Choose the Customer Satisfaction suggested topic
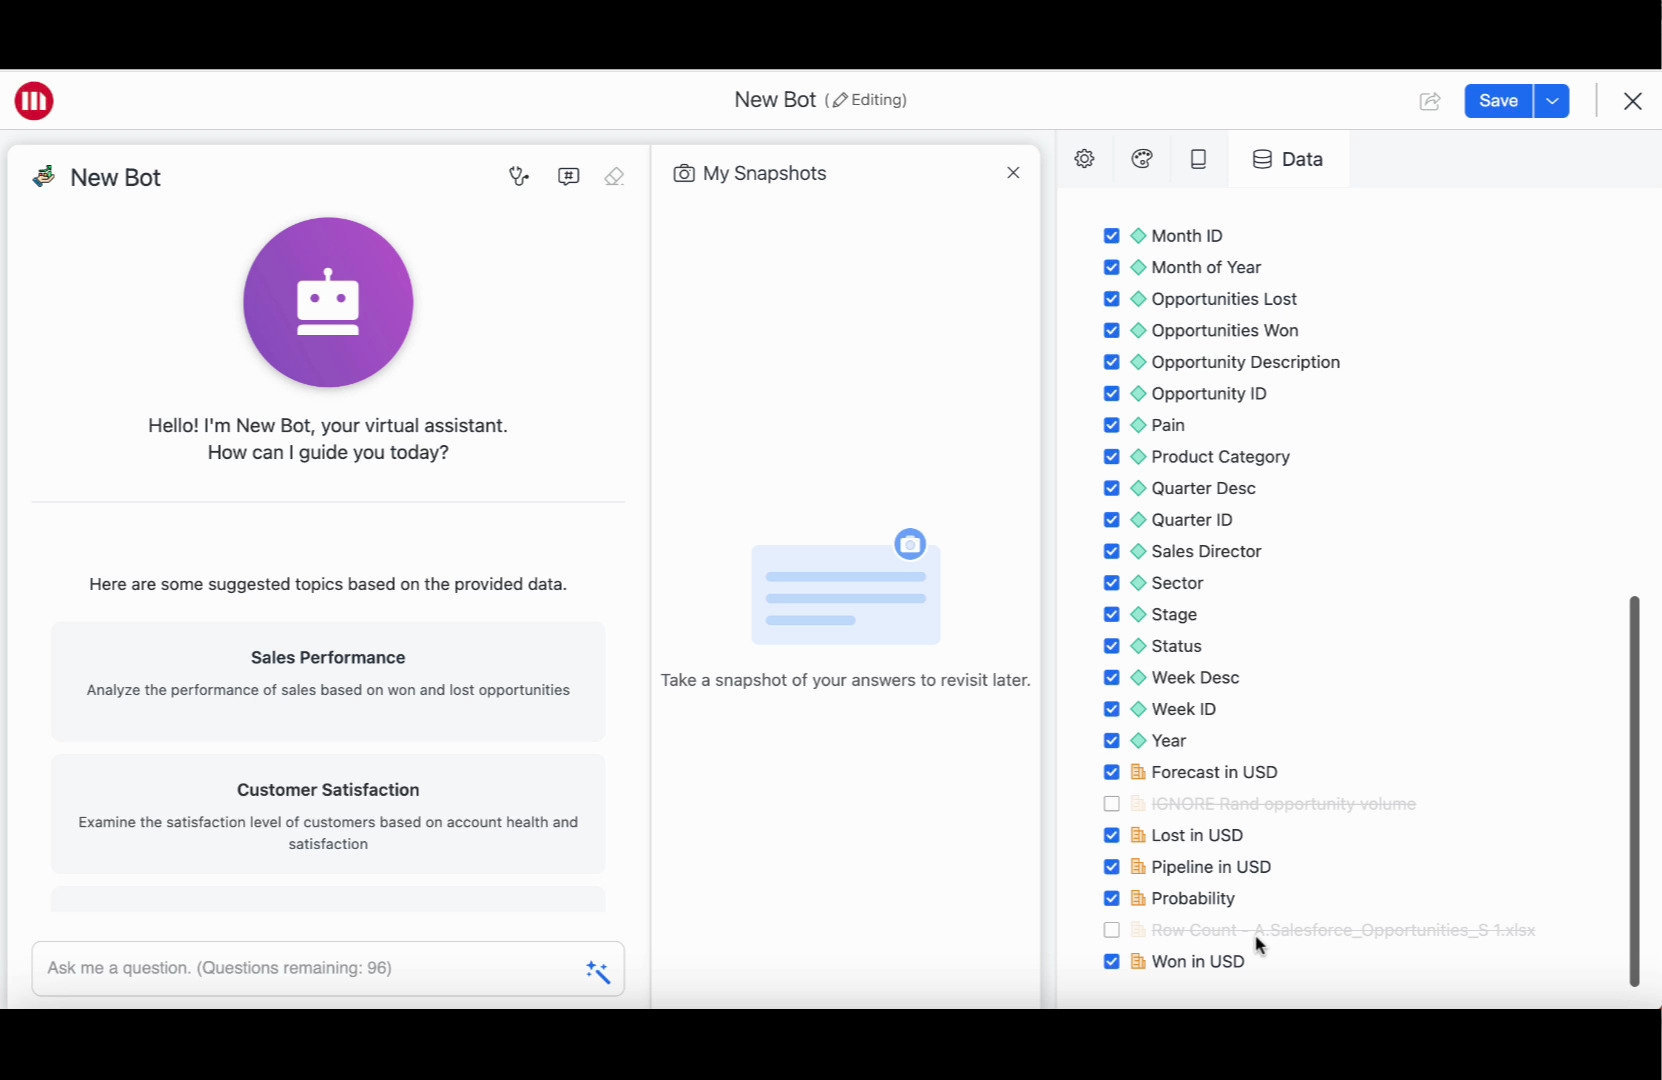The image size is (1662, 1080). pos(328,813)
